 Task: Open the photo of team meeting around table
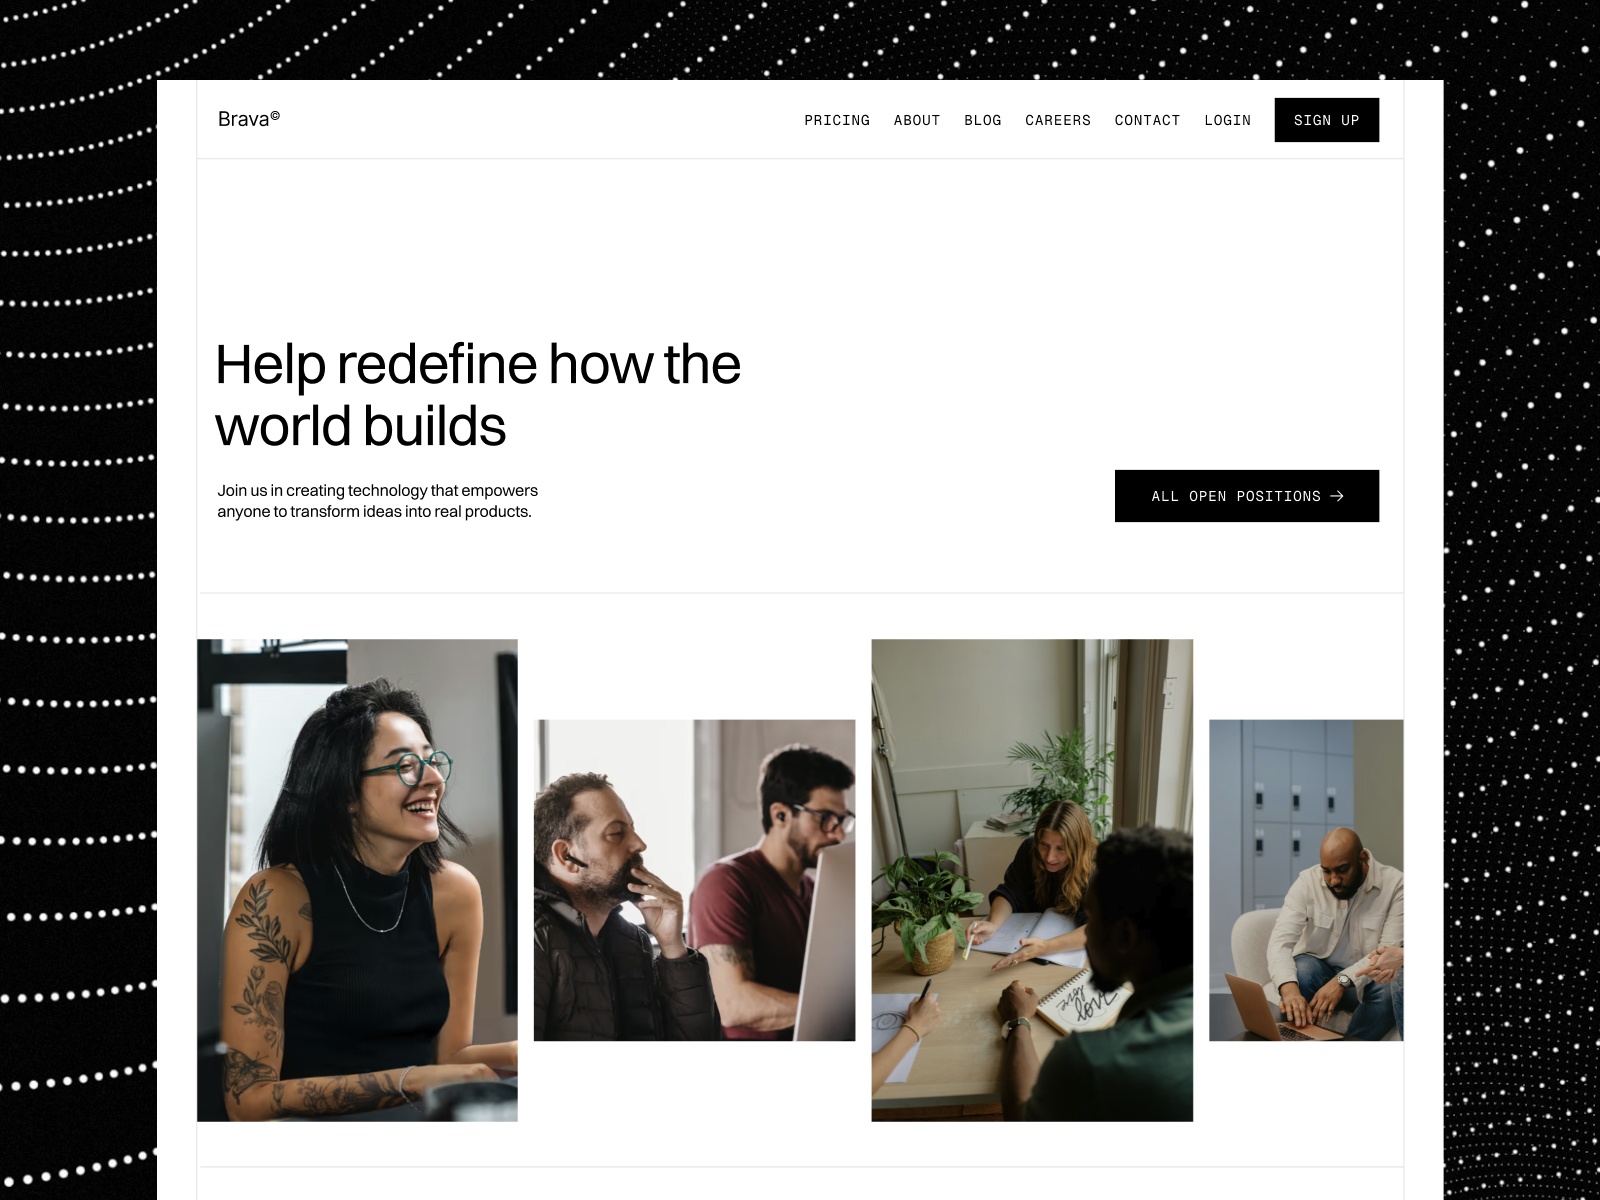coord(1032,880)
